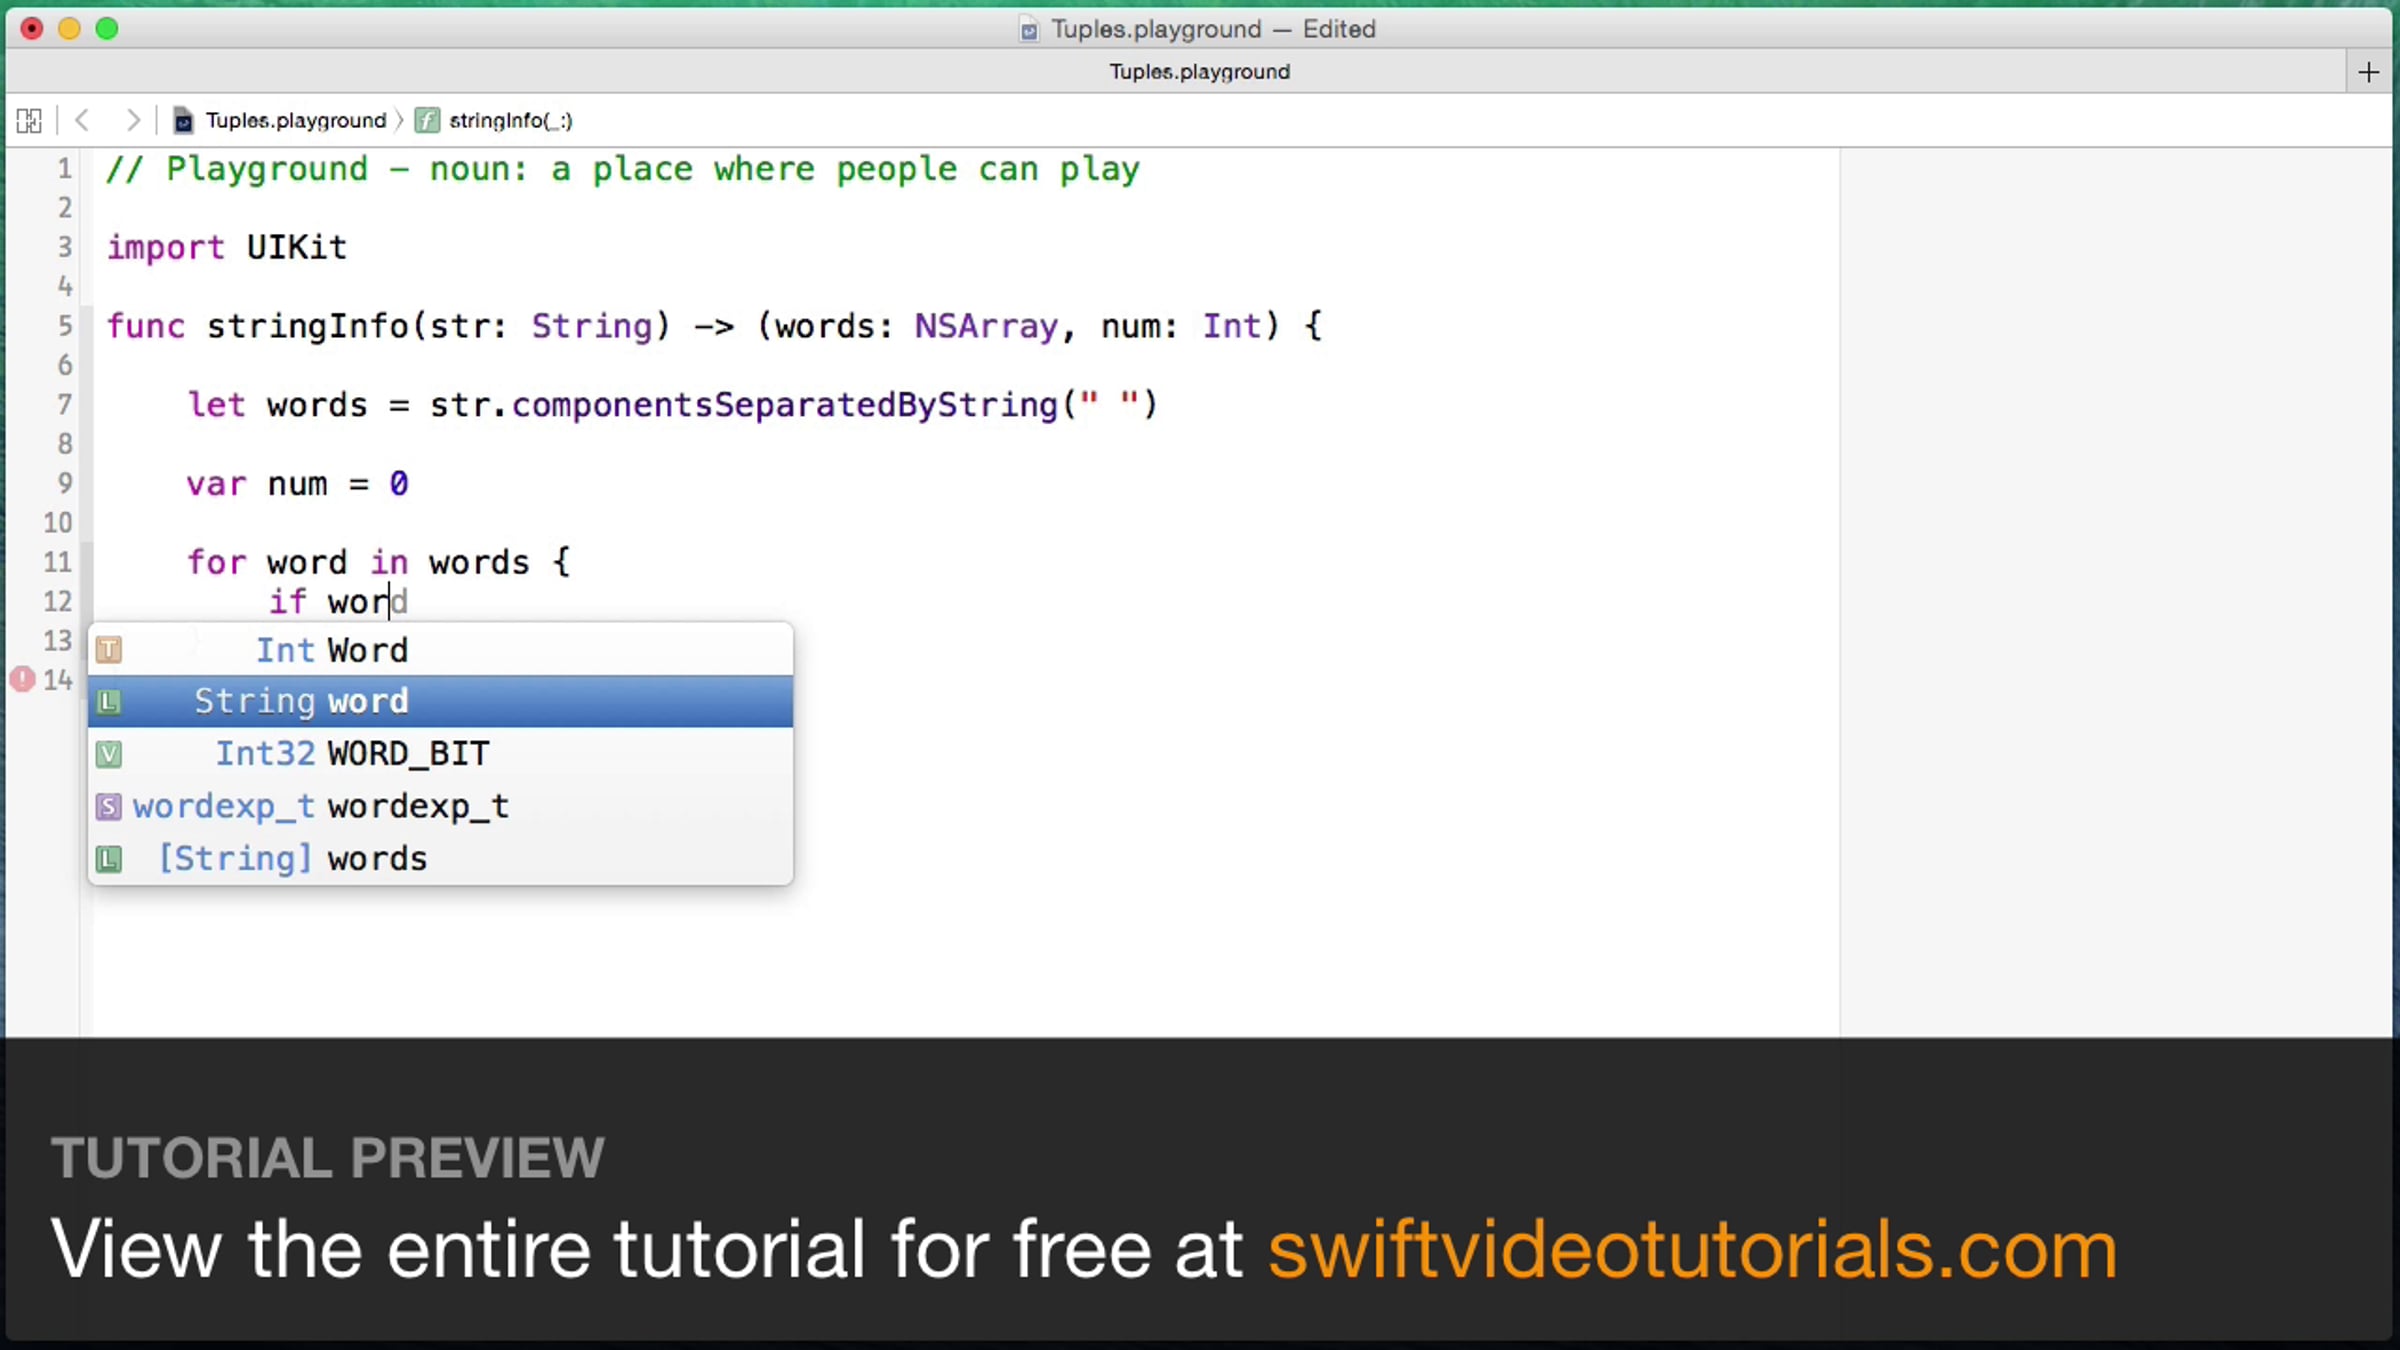
Task: Click the document icon in window title
Action: 1028,30
